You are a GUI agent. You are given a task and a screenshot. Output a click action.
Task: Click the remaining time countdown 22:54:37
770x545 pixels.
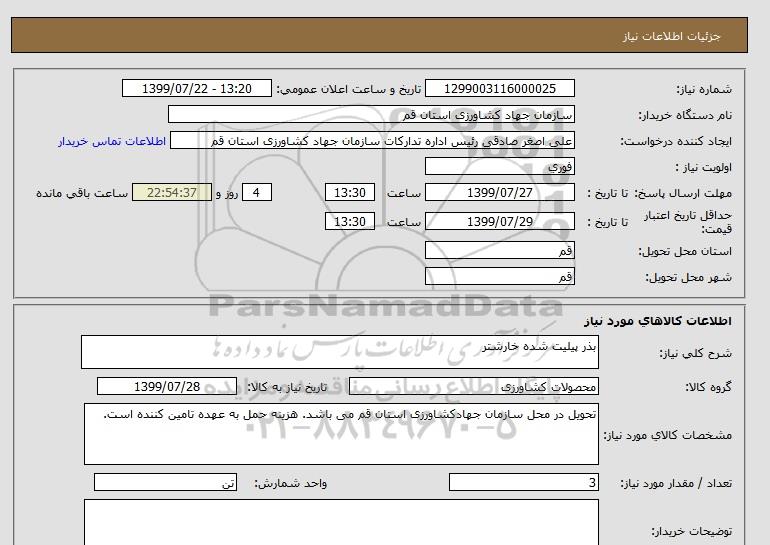pyautogui.click(x=172, y=192)
